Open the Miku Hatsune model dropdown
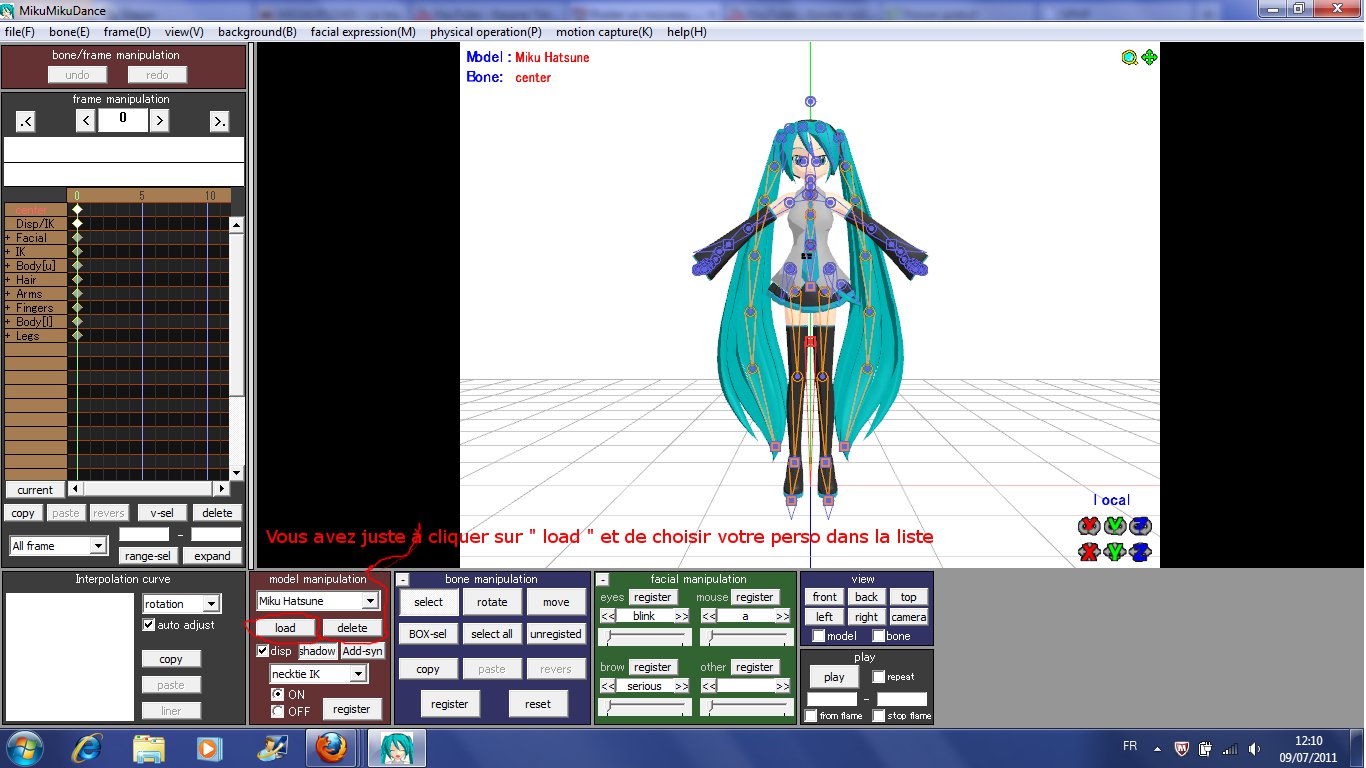 click(370, 601)
